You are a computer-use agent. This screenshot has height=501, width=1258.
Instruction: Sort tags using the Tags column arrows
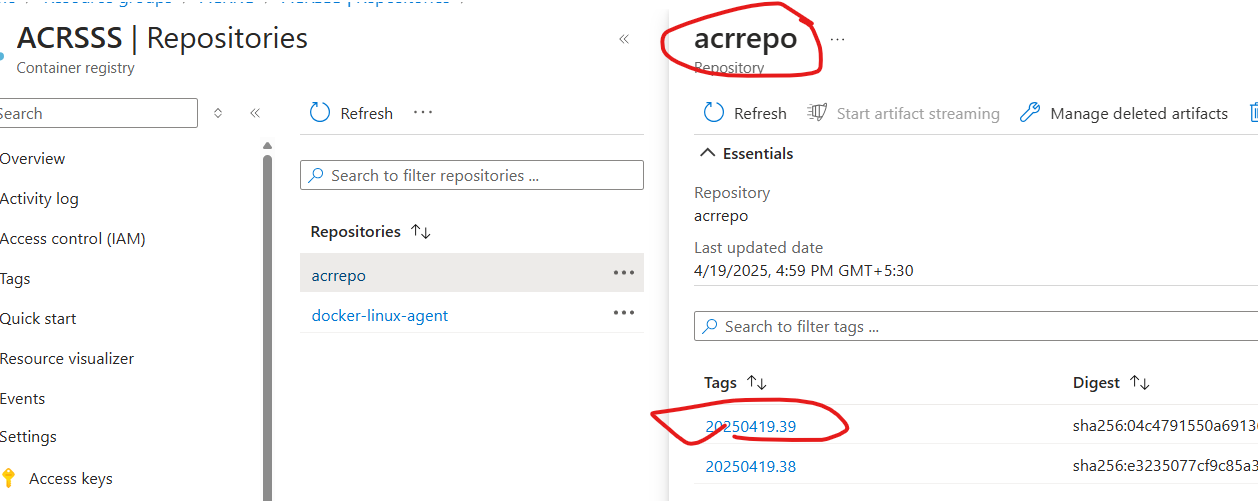[x=757, y=382]
